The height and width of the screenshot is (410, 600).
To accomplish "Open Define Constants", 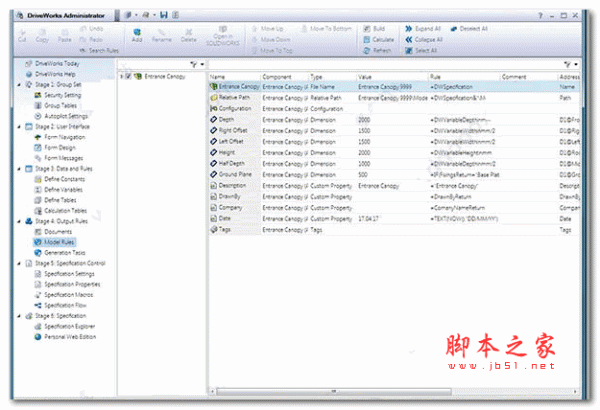I will coord(60,179).
